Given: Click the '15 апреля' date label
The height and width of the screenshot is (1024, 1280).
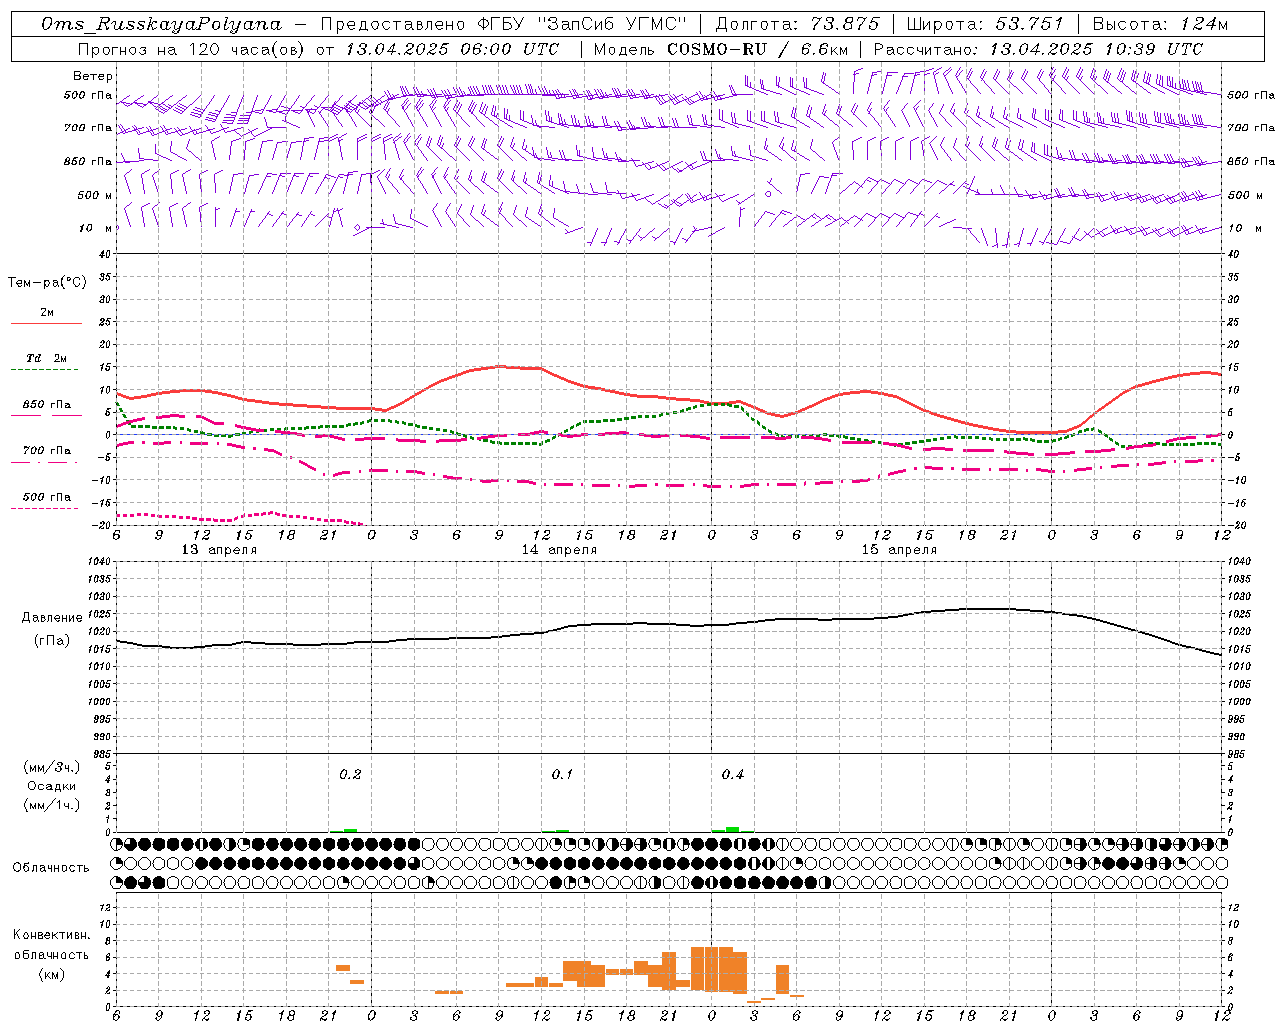Looking at the screenshot, I should pyautogui.click(x=899, y=550).
